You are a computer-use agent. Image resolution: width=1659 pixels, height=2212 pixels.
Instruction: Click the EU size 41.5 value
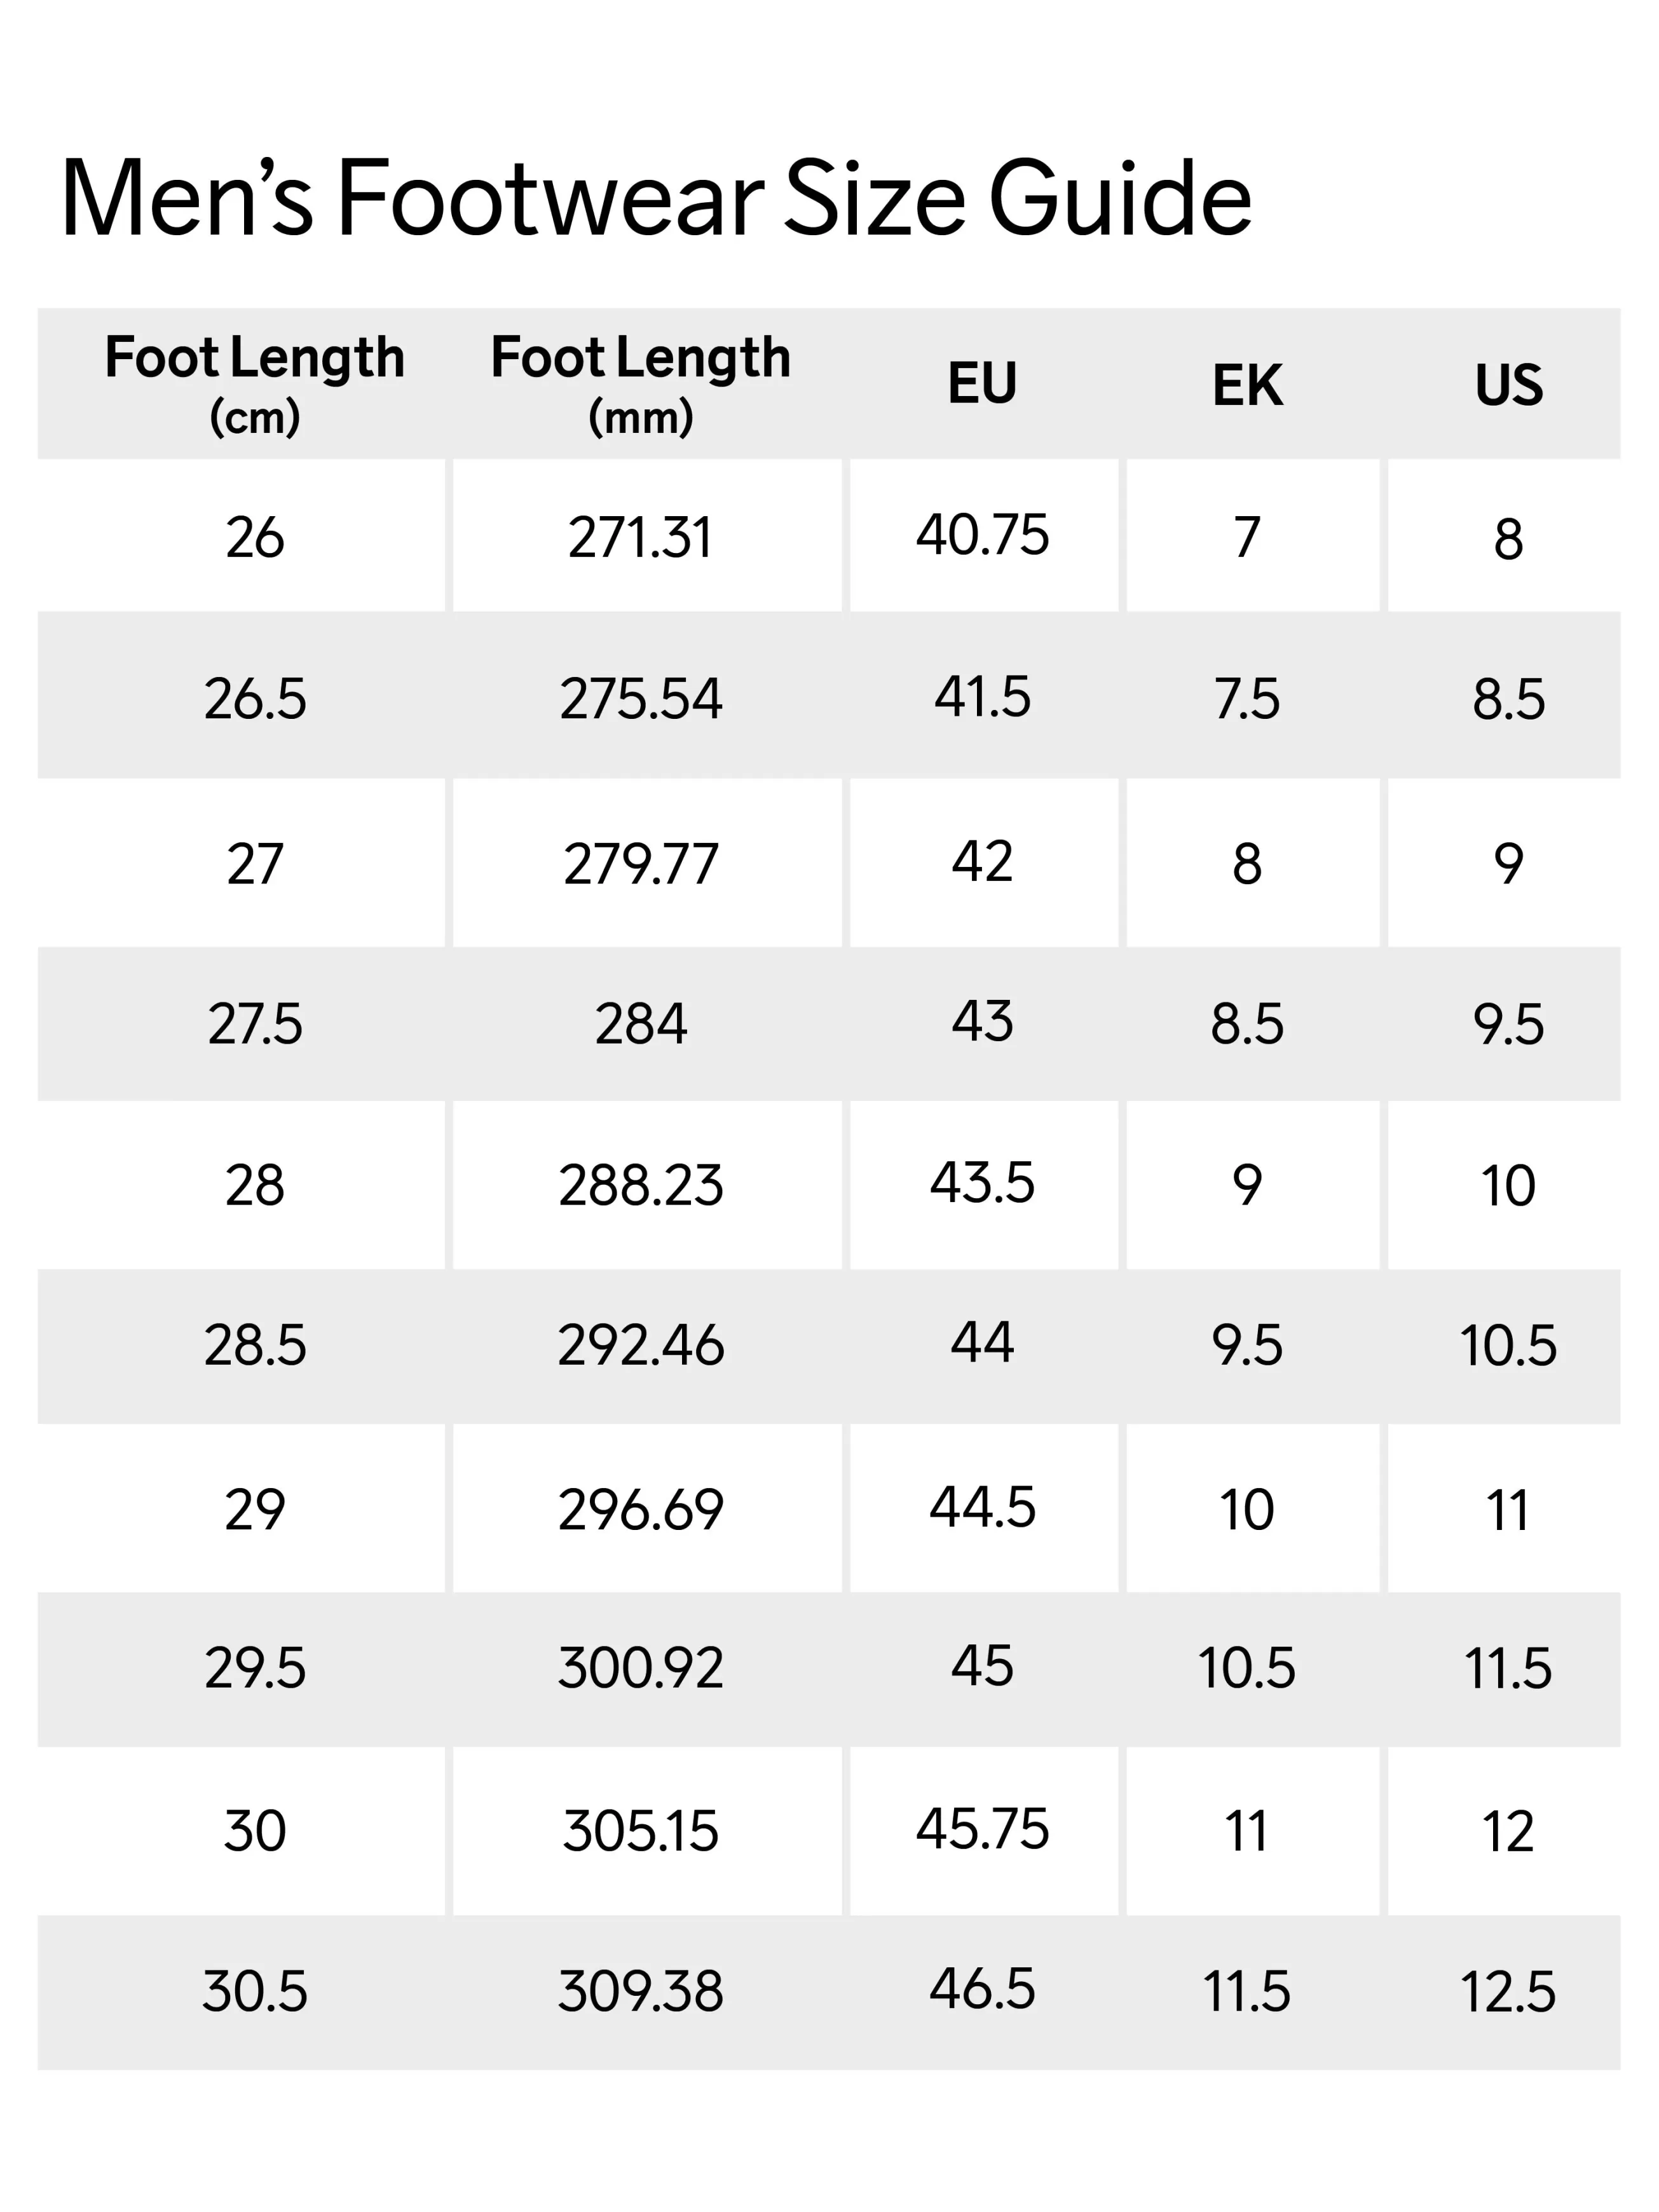982,697
